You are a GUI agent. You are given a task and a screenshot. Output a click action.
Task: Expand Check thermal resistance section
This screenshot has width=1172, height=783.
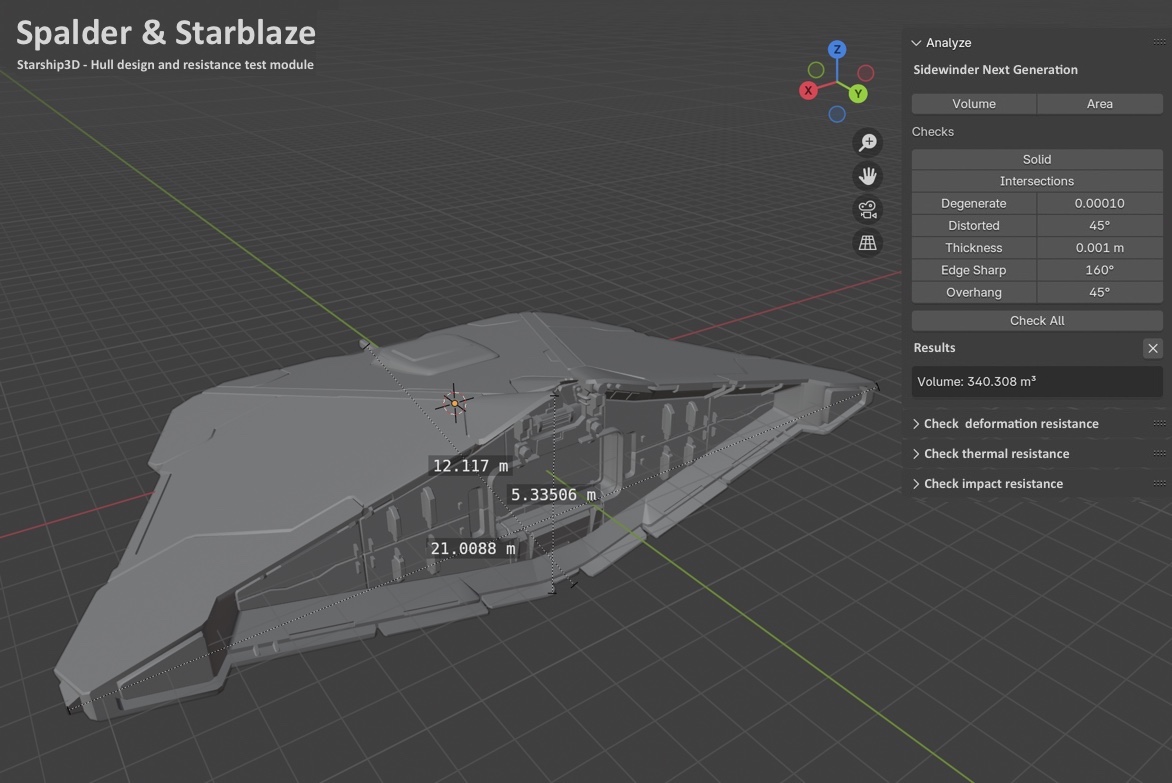996,454
